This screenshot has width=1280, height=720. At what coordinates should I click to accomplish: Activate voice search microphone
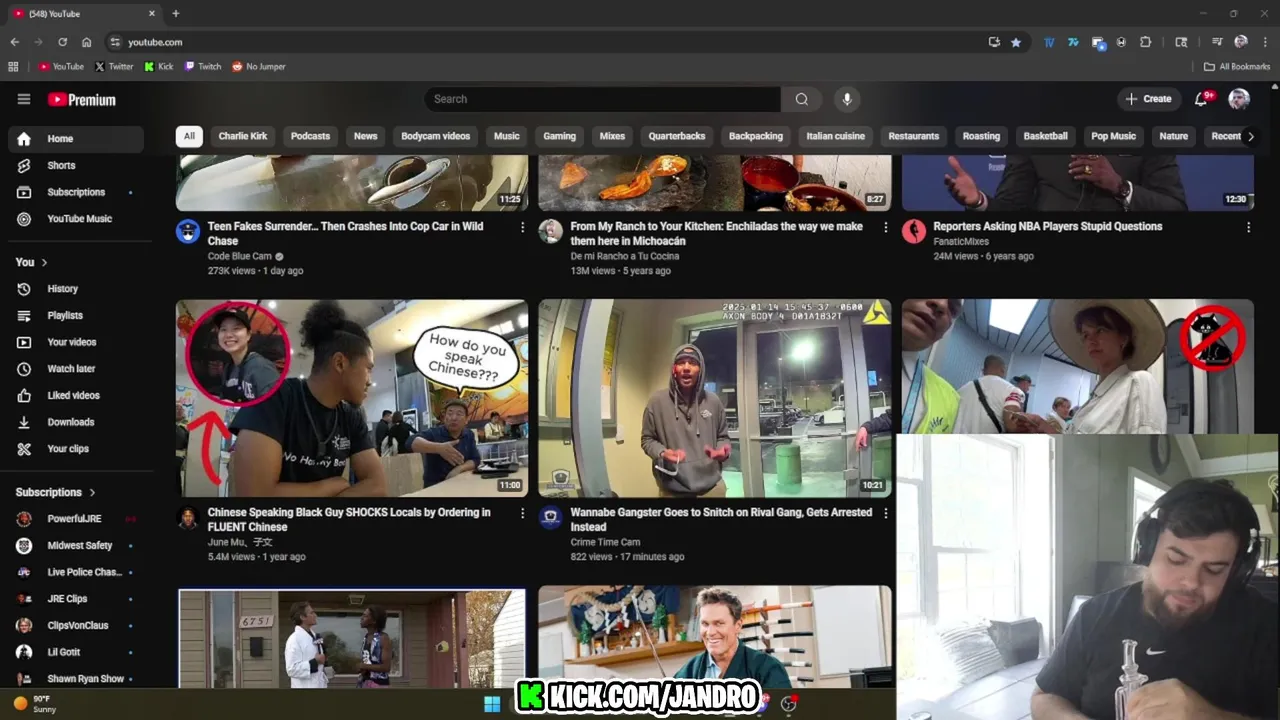[x=847, y=99]
